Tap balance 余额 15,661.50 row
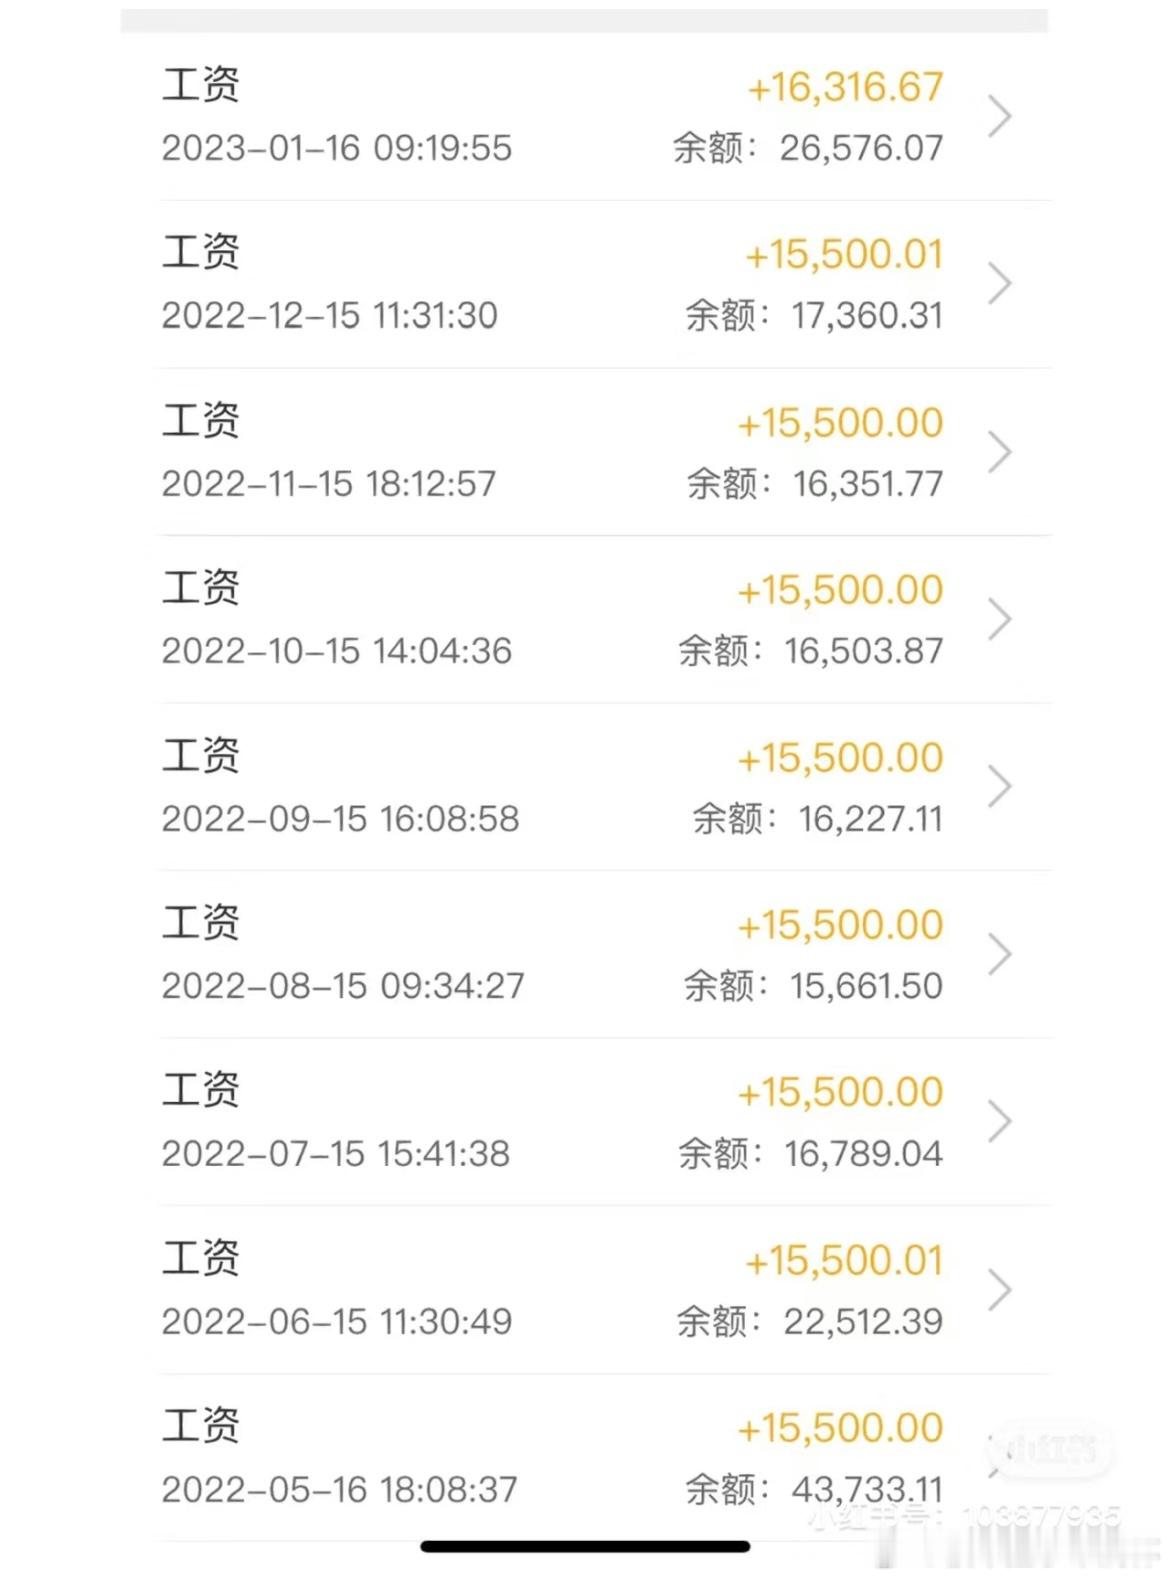1170x1580 pixels. pyautogui.click(x=814, y=986)
